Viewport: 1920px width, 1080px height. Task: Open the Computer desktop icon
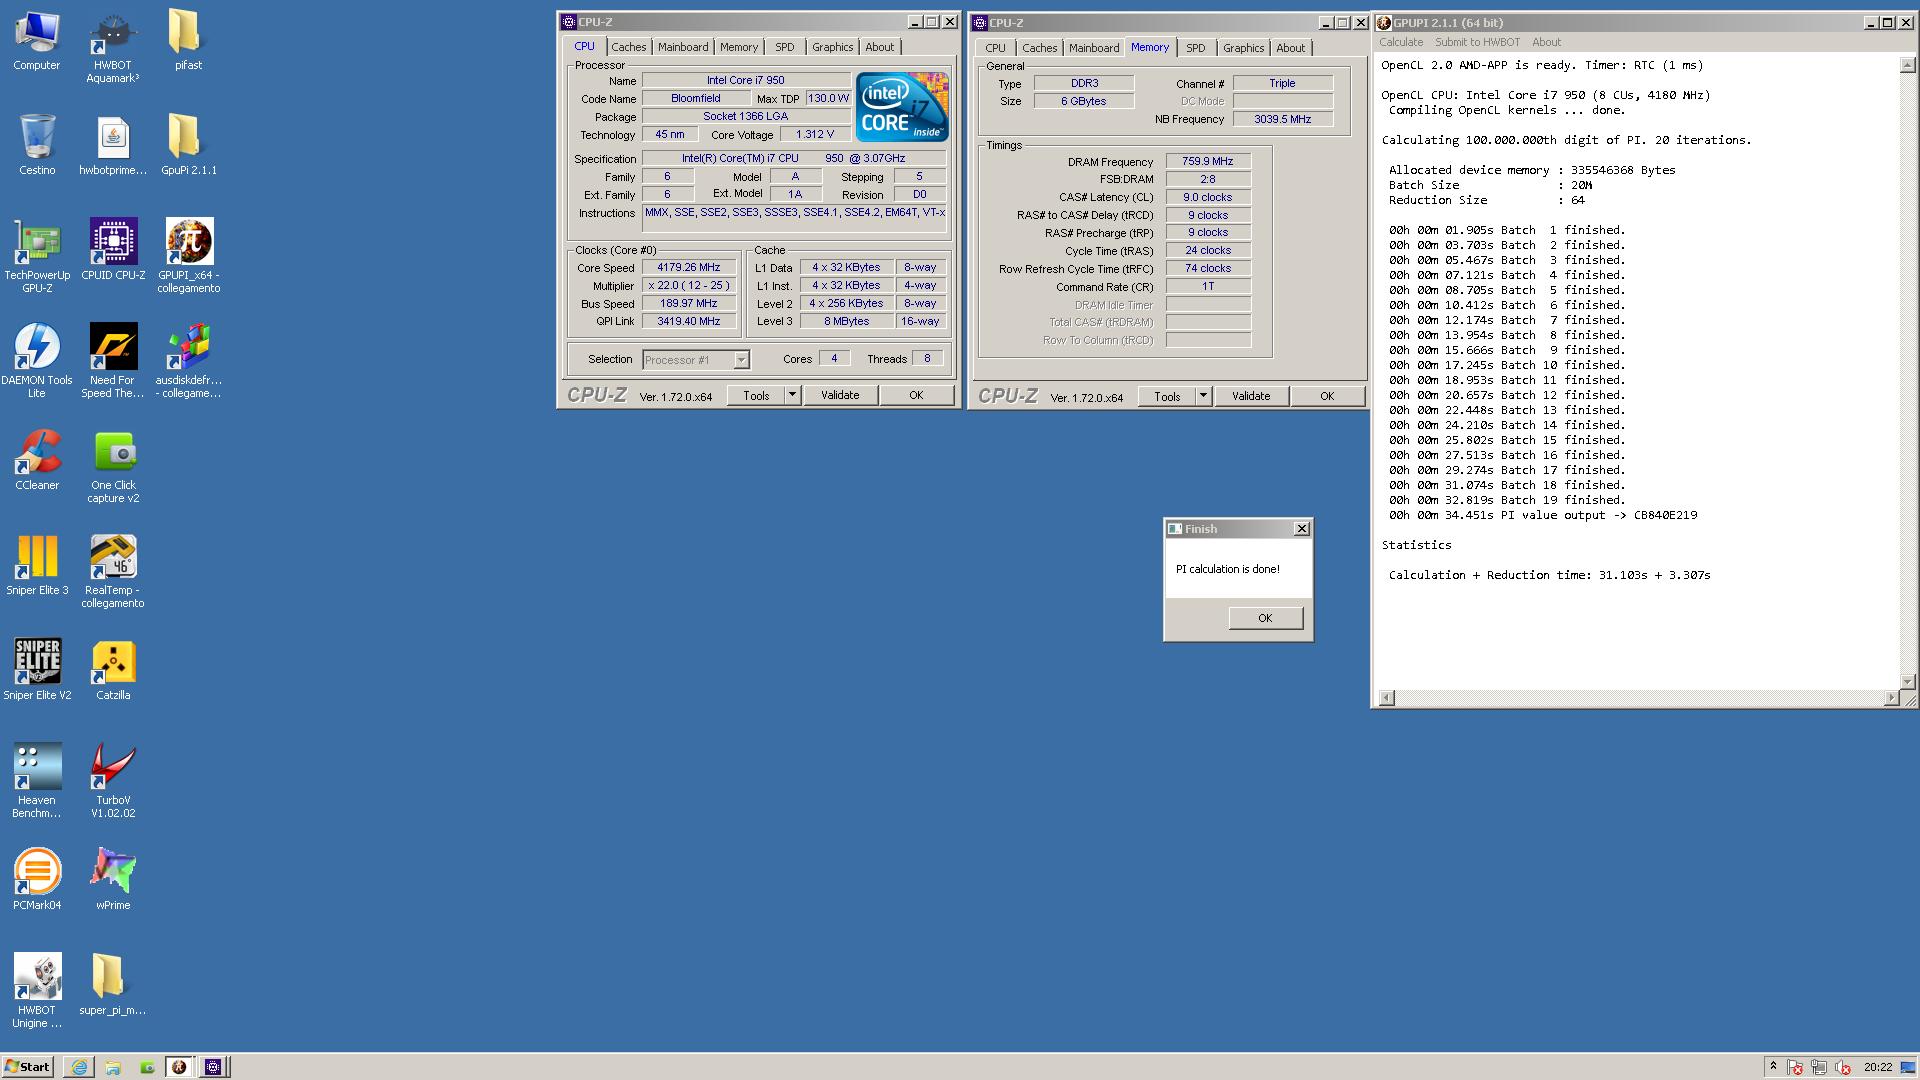[x=37, y=40]
